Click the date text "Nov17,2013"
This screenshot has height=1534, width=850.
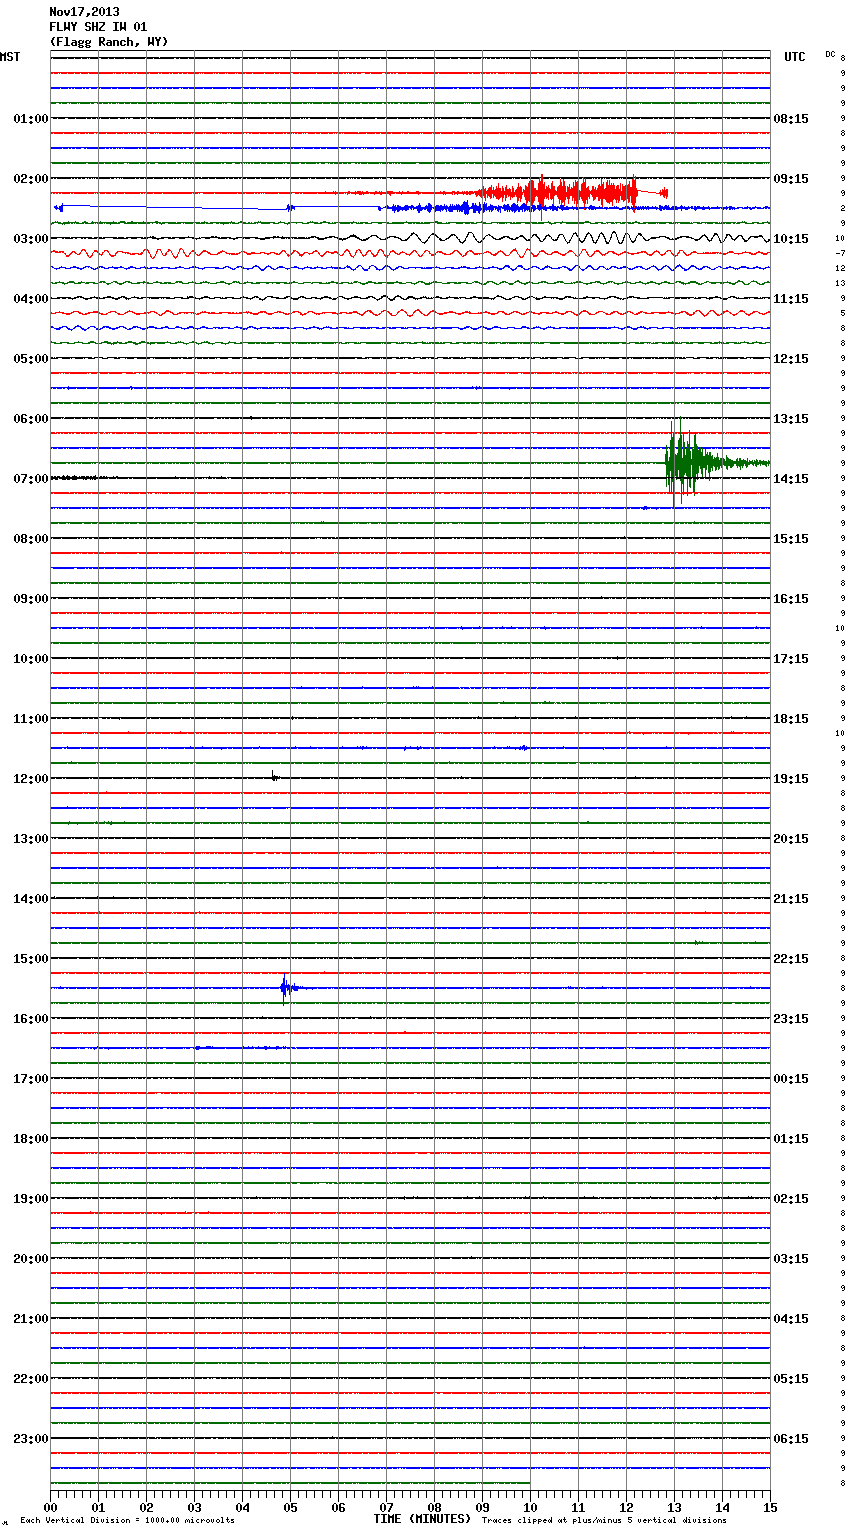84,12
